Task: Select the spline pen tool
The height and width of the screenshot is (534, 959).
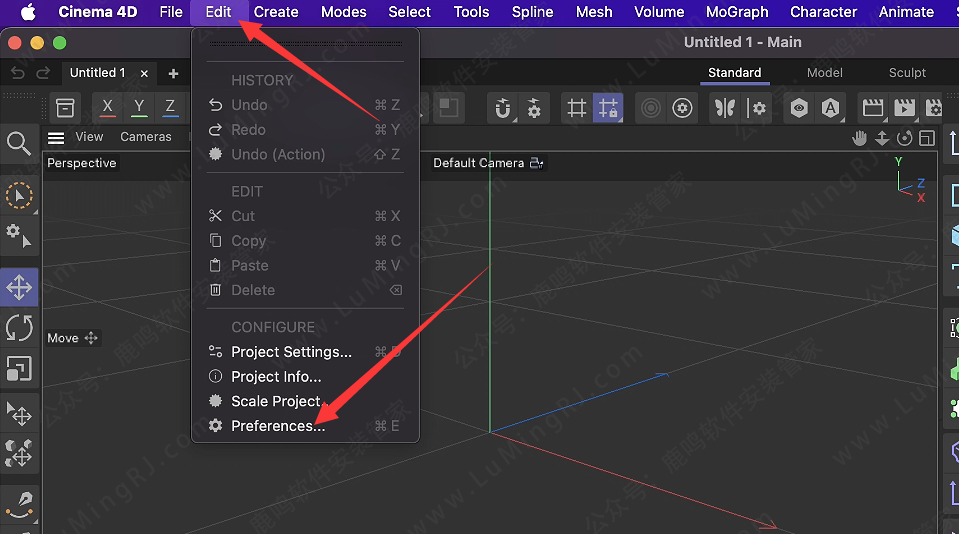Action: point(19,505)
